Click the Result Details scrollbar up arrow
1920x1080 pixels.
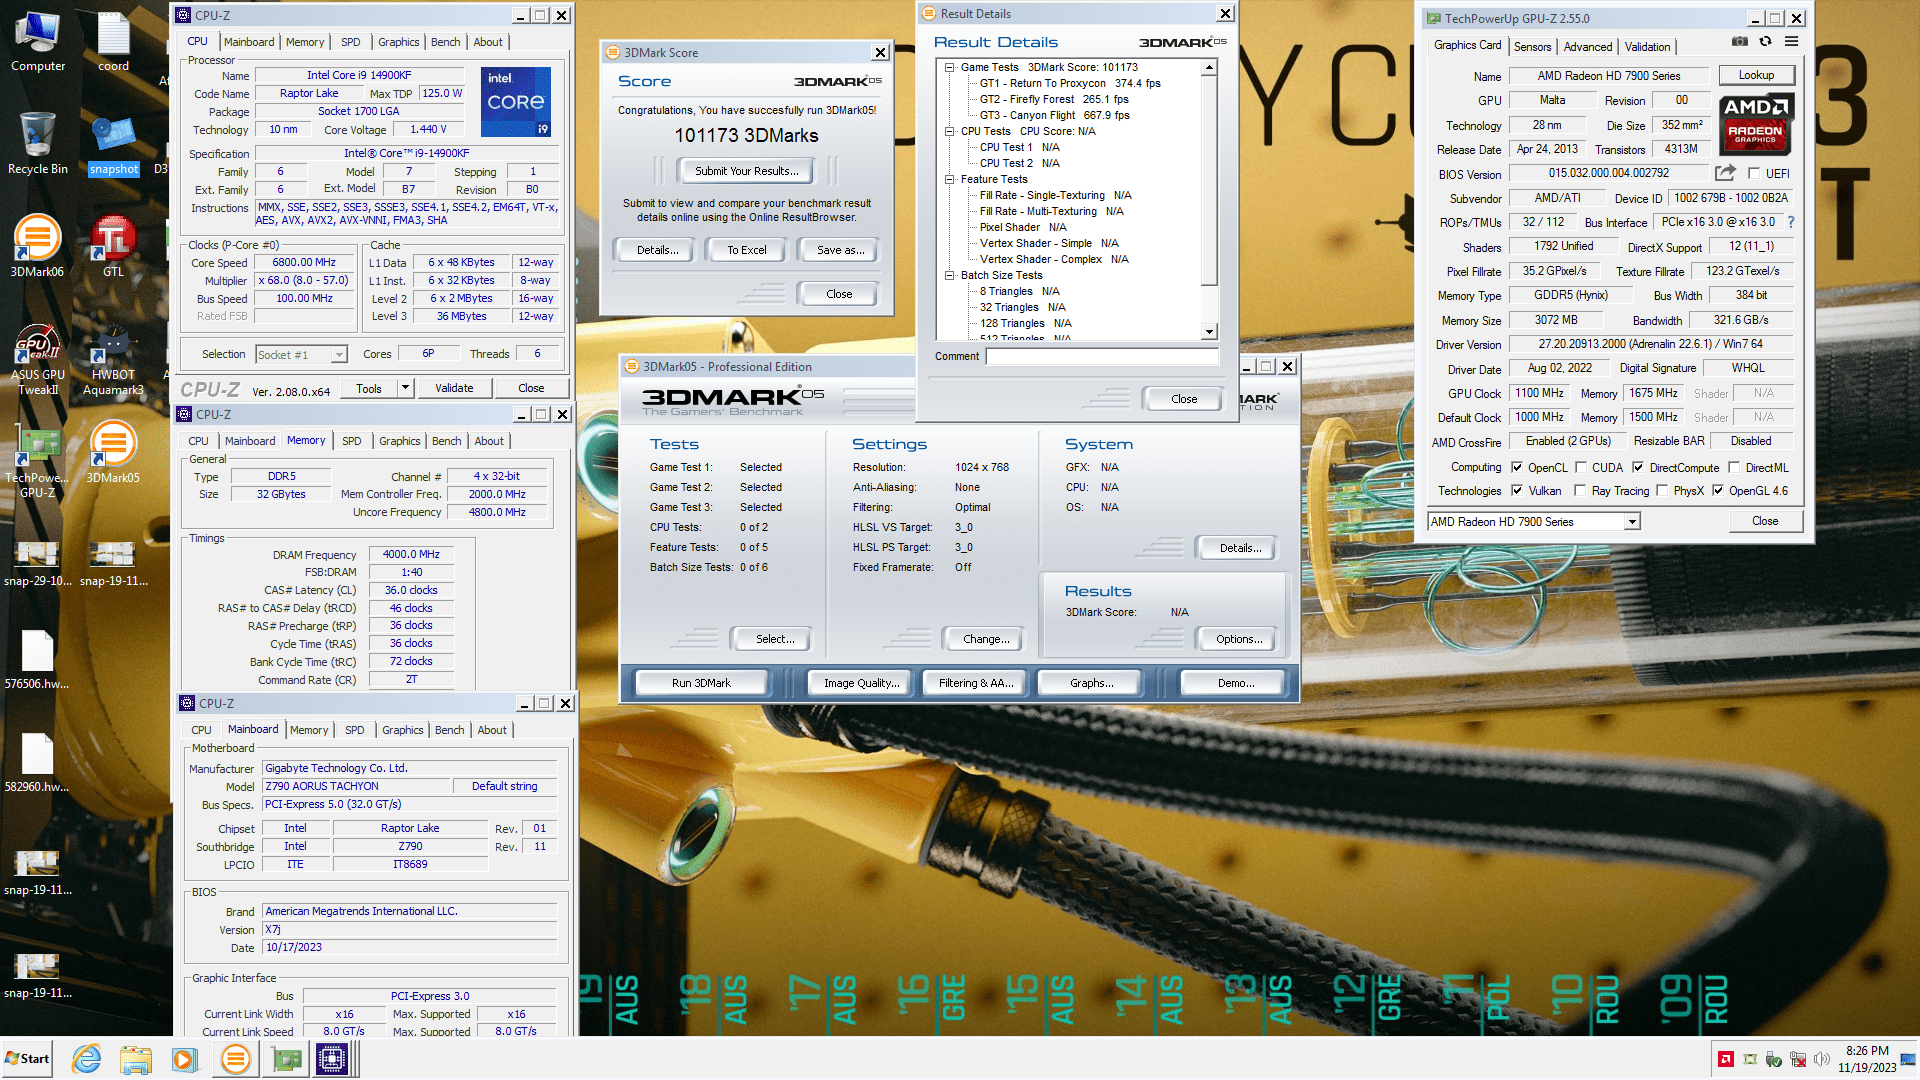tap(1209, 67)
